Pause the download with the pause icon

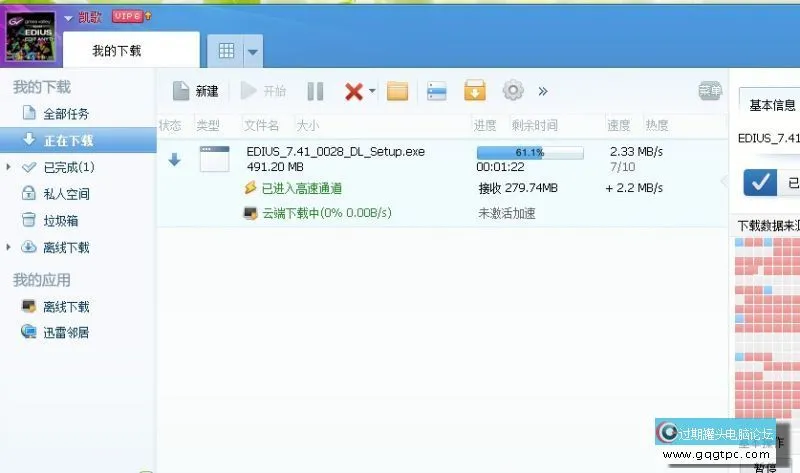point(315,91)
